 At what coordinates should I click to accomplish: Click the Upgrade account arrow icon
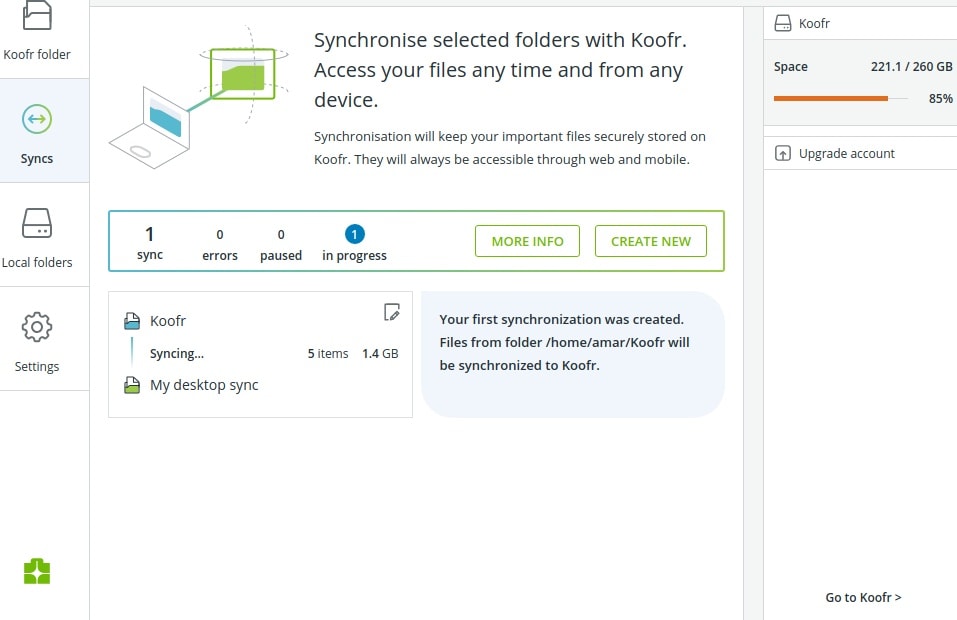pyautogui.click(x=782, y=153)
